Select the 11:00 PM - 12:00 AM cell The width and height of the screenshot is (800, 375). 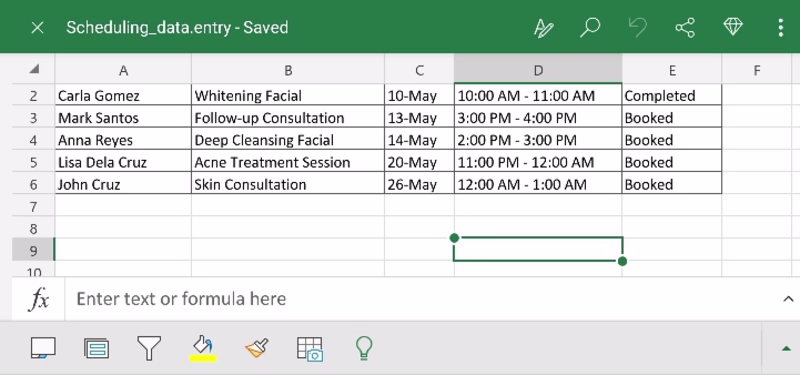pyautogui.click(x=538, y=162)
